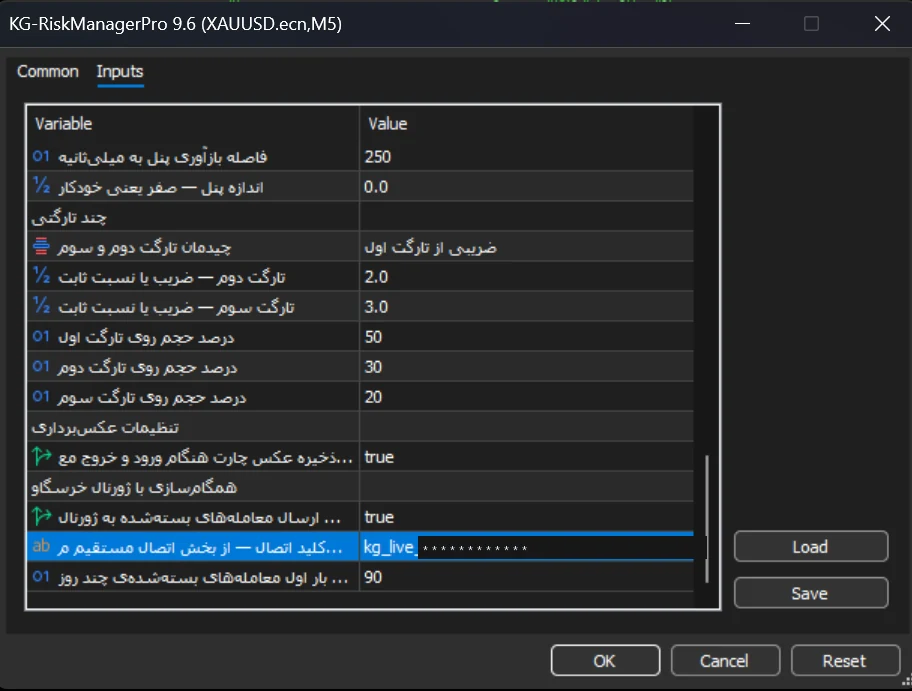Select the Inputs tab
The image size is (912, 691).
tap(120, 72)
